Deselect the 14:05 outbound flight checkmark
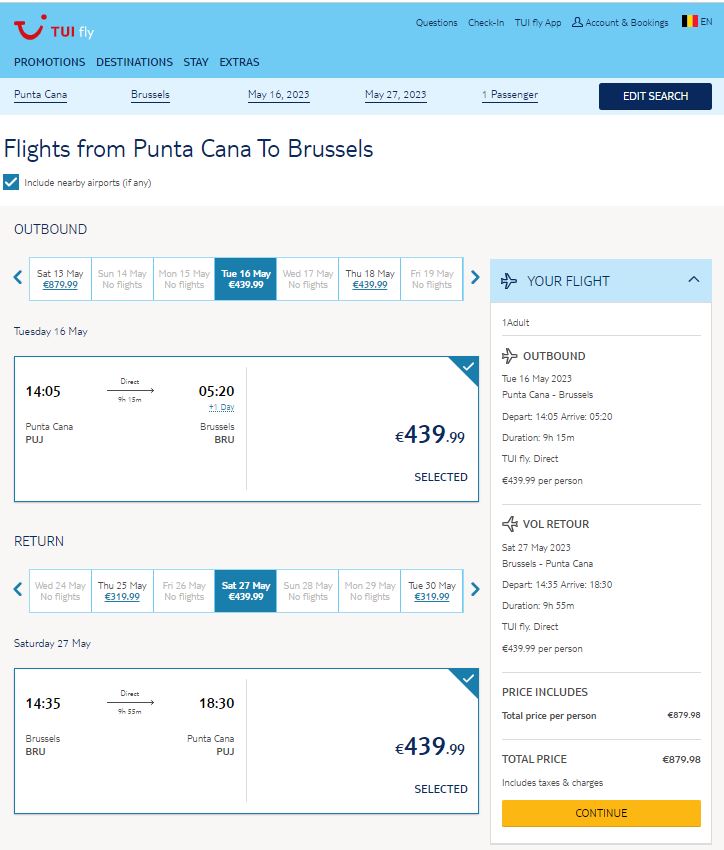The image size is (724, 850). tap(468, 367)
